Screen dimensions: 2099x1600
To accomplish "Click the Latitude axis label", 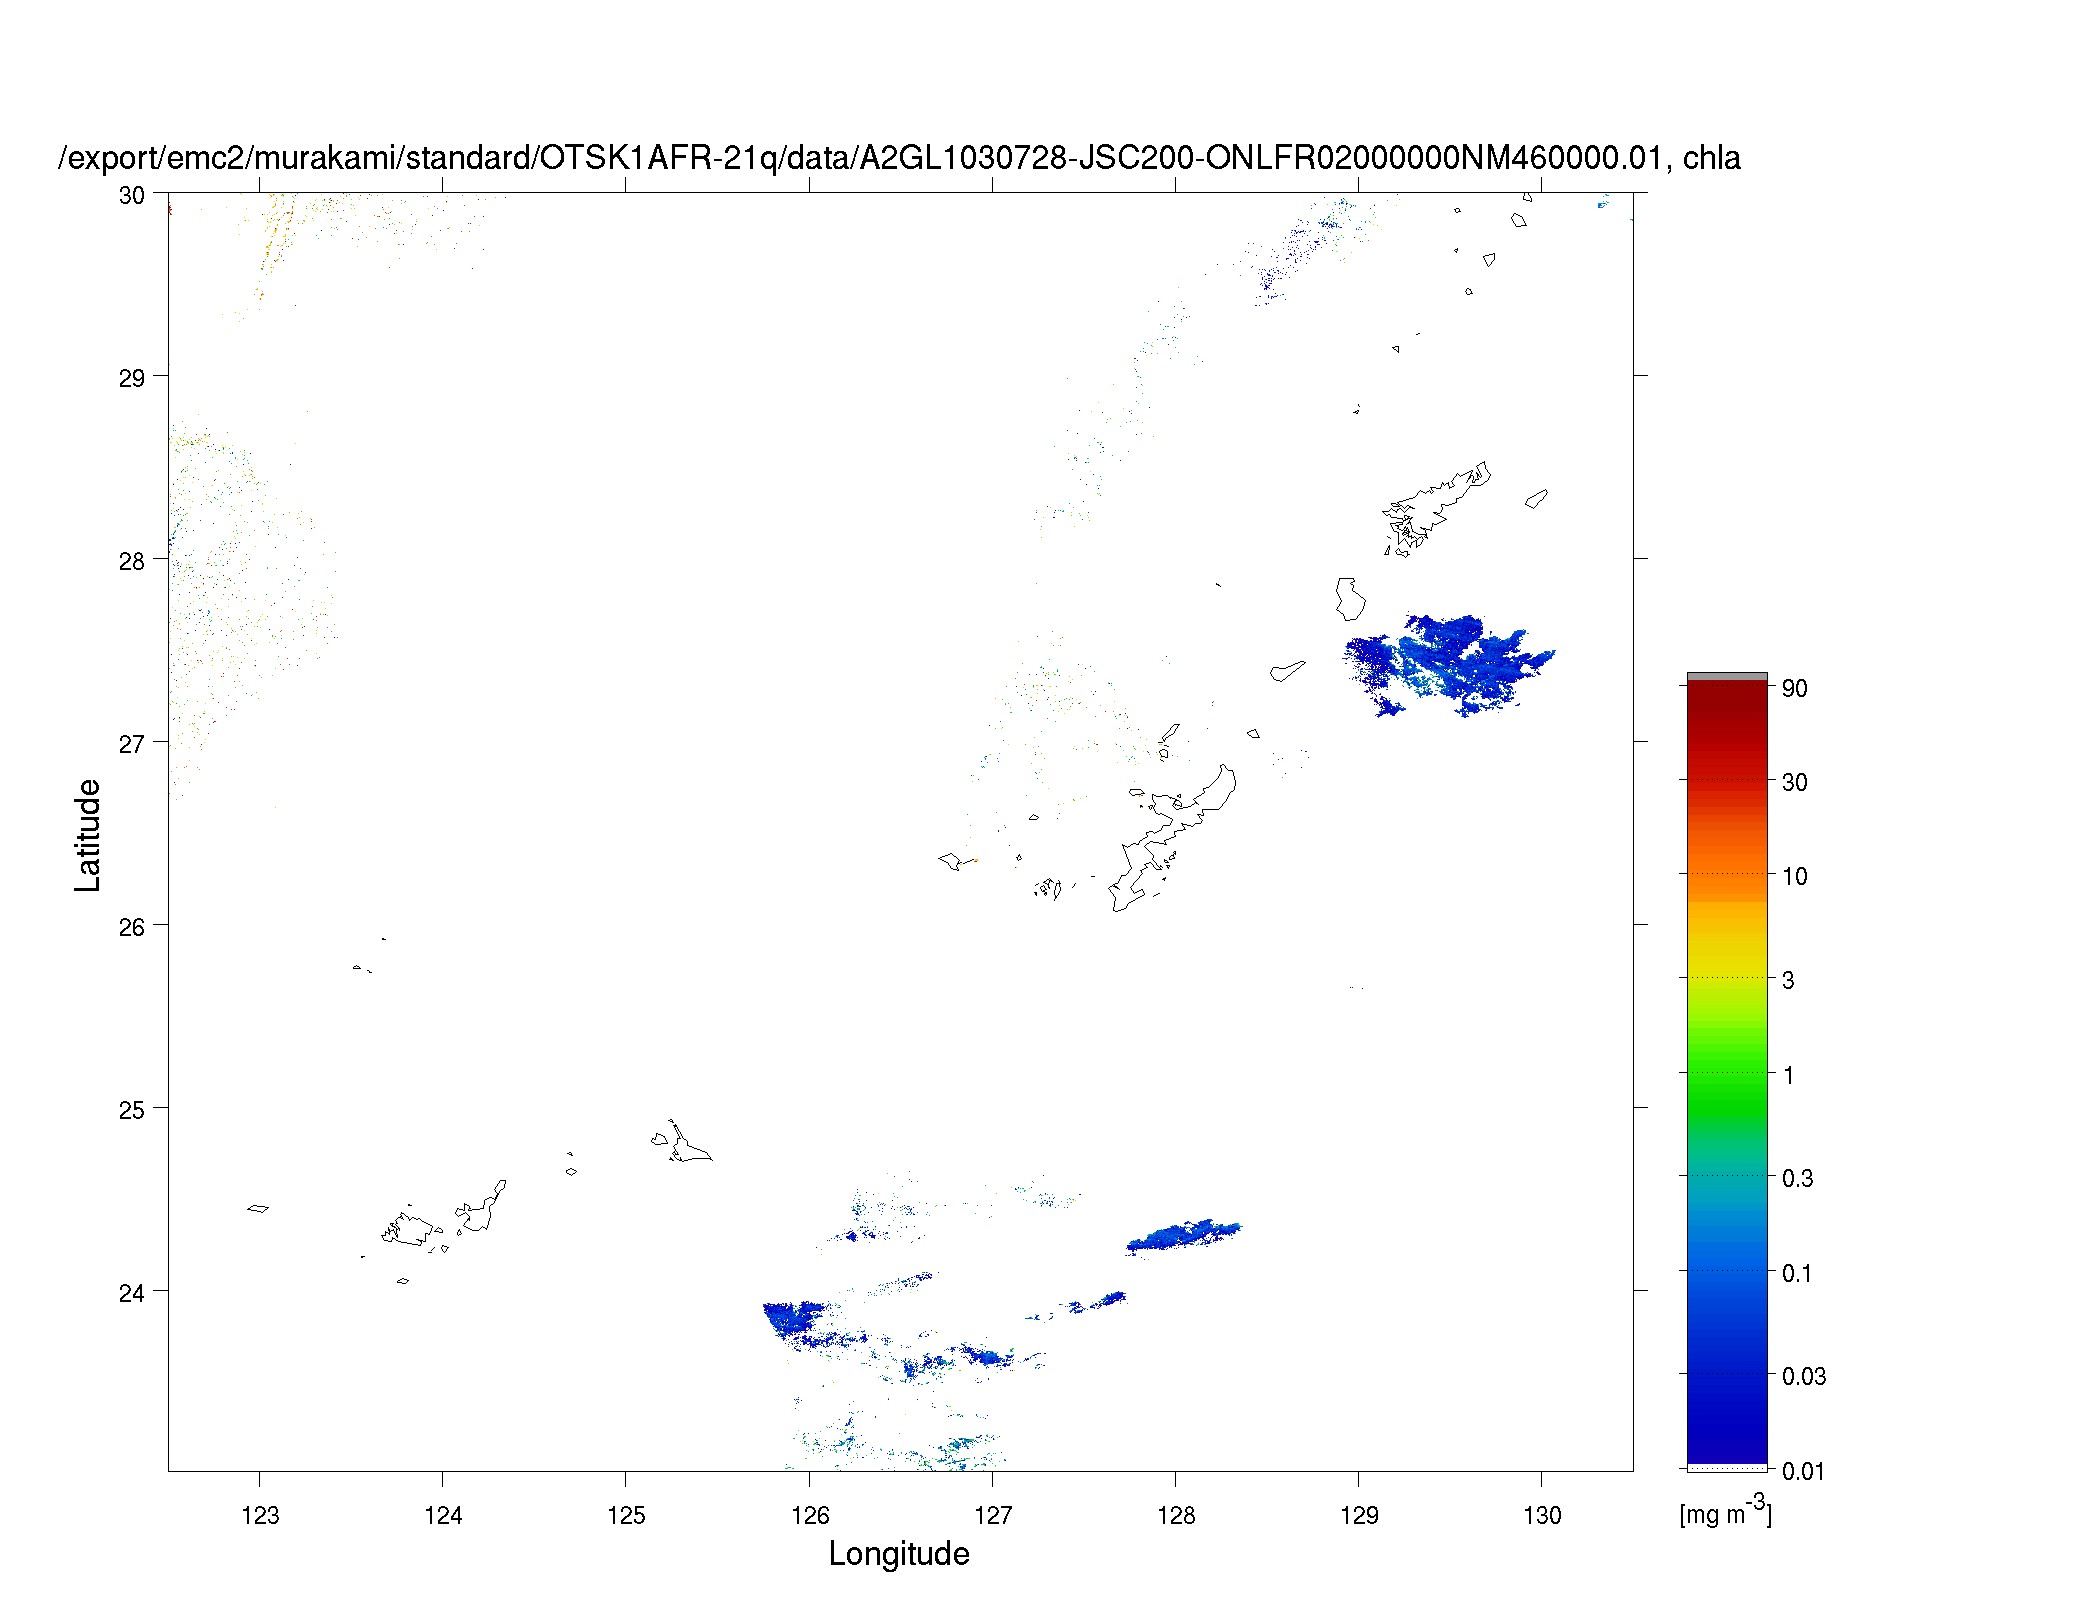I will (x=88, y=835).
